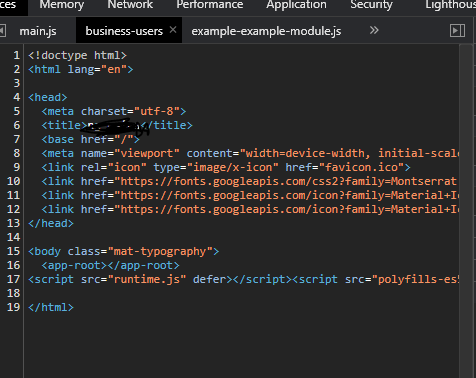Click the closing html tag on line 19

(x=51, y=307)
